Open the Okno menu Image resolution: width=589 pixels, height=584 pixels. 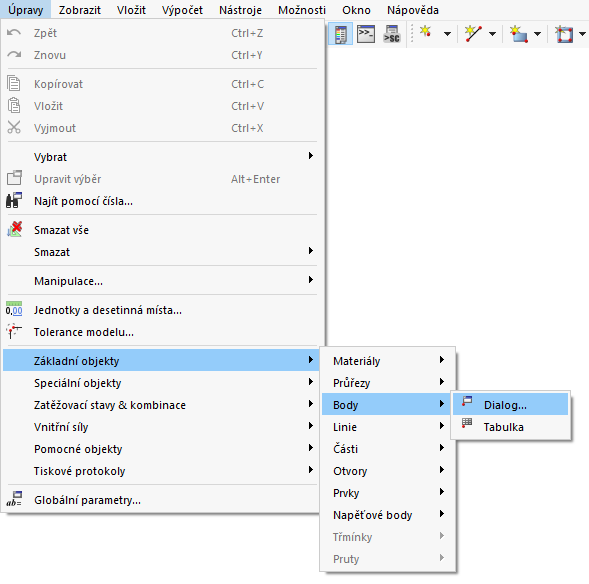pyautogui.click(x=356, y=10)
